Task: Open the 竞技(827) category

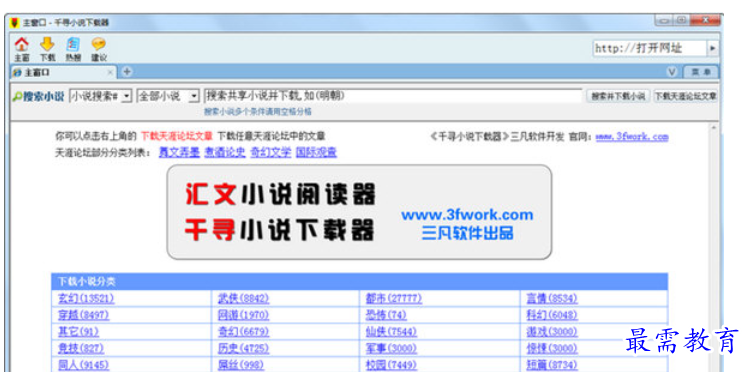Action: [81, 349]
